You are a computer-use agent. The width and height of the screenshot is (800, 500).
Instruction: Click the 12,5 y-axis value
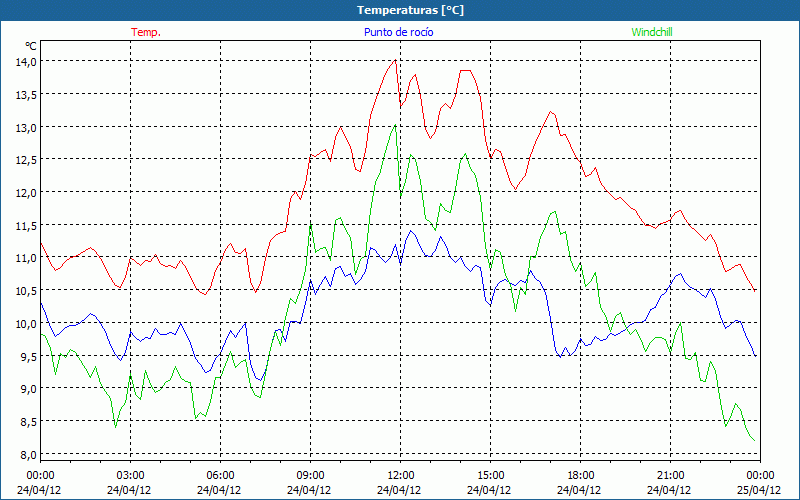click(26, 160)
